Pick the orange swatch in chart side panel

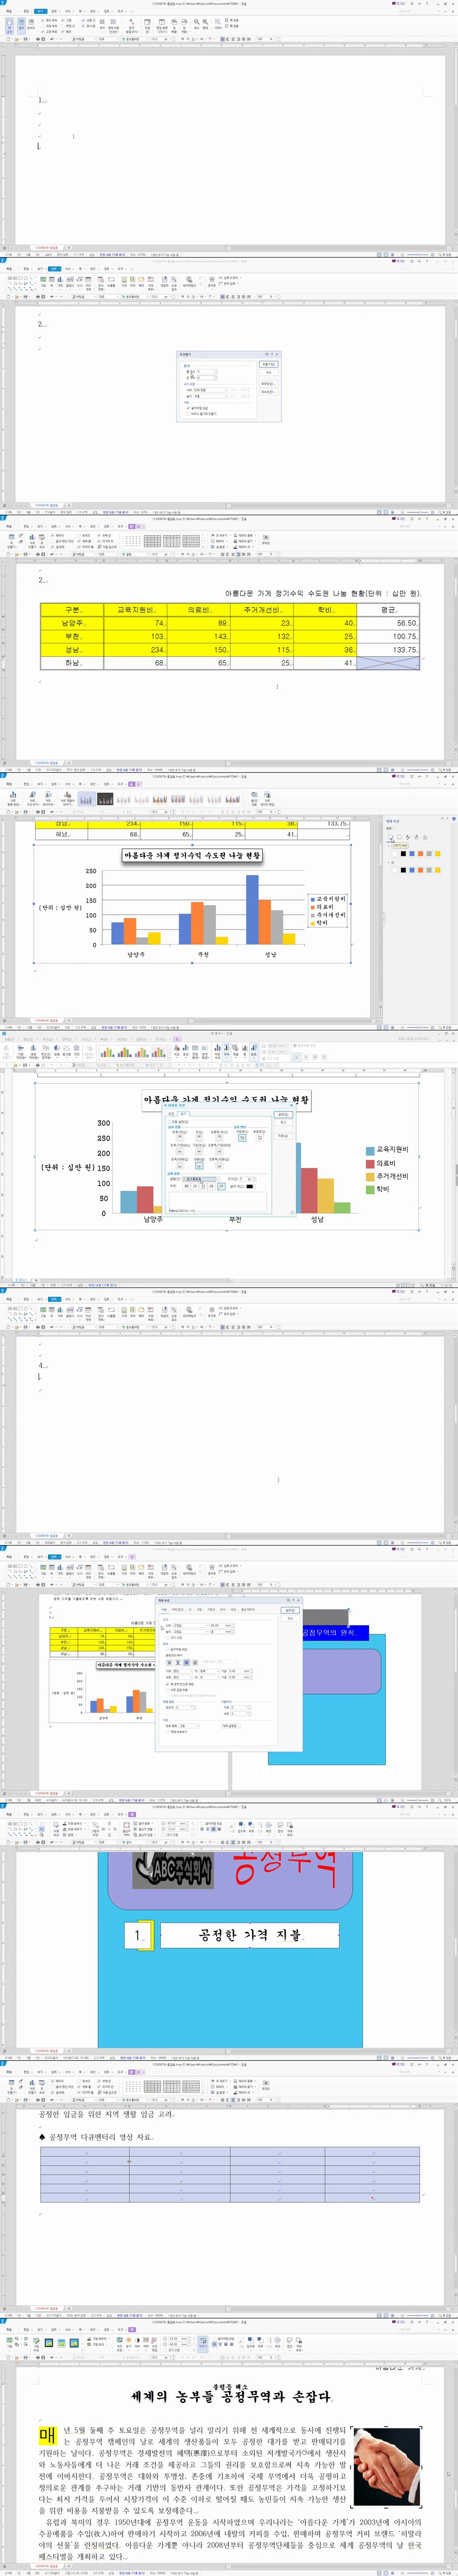pyautogui.click(x=420, y=854)
